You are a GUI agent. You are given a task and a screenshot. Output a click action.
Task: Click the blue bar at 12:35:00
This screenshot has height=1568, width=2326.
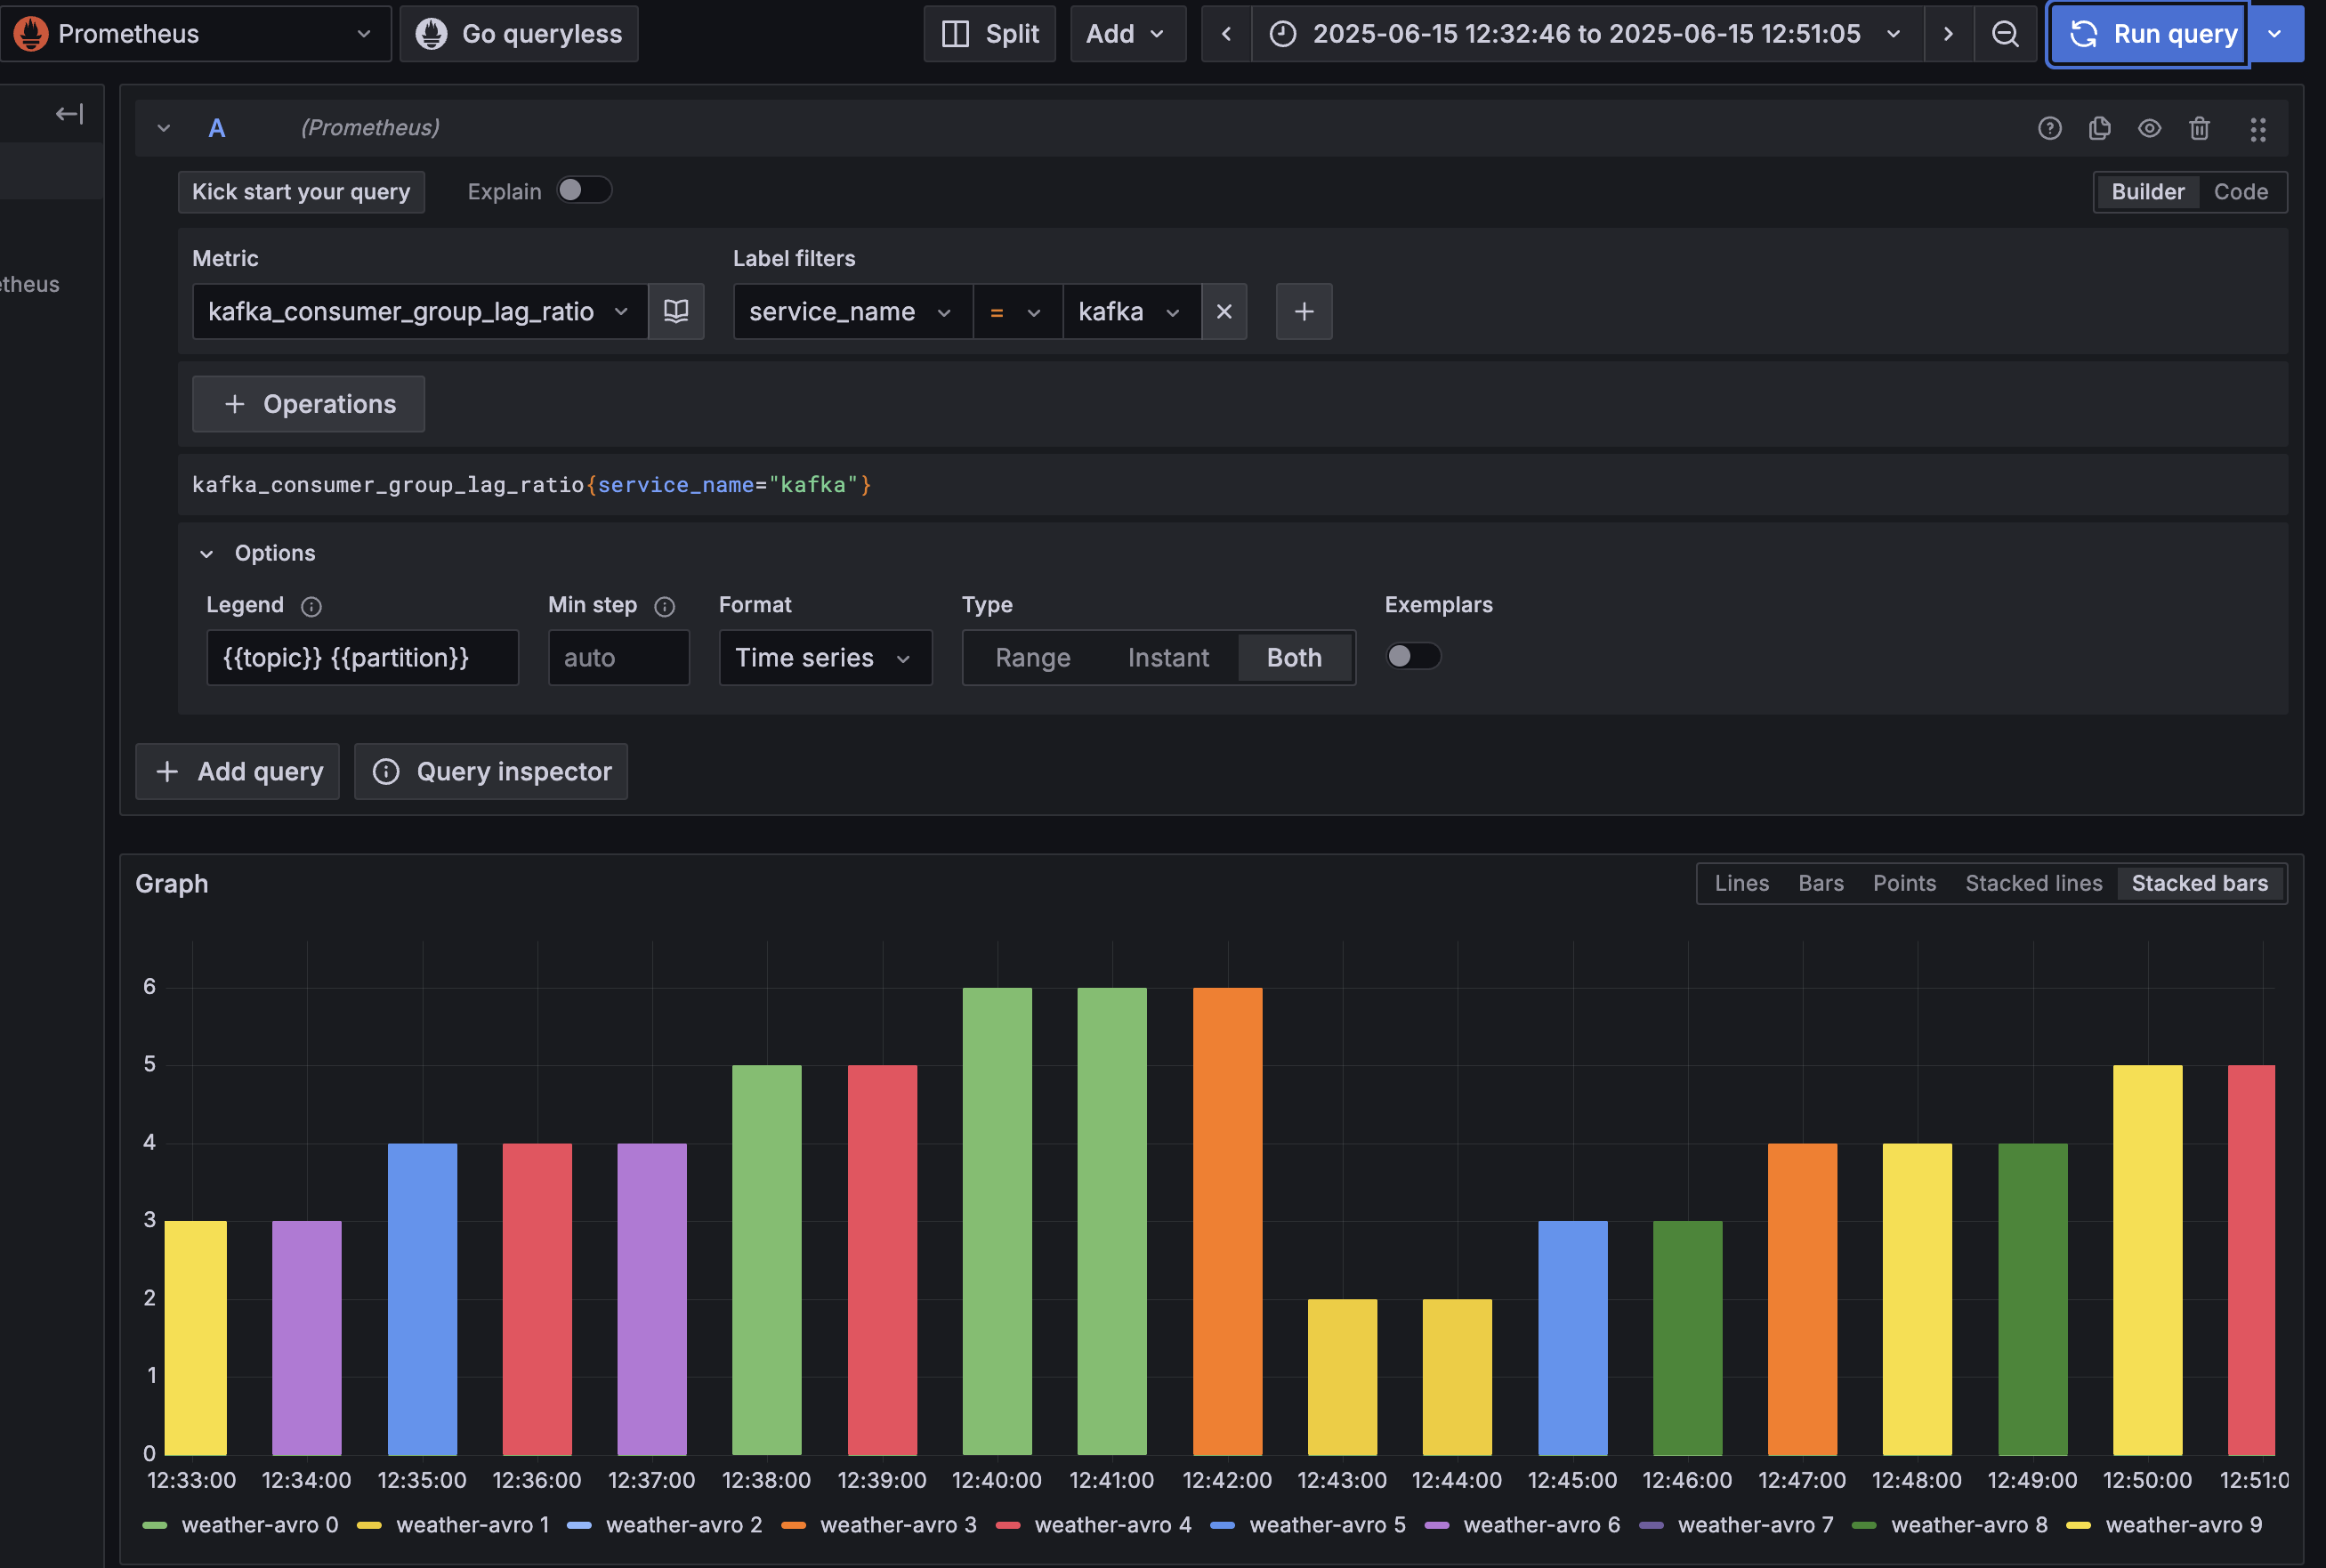(422, 1299)
